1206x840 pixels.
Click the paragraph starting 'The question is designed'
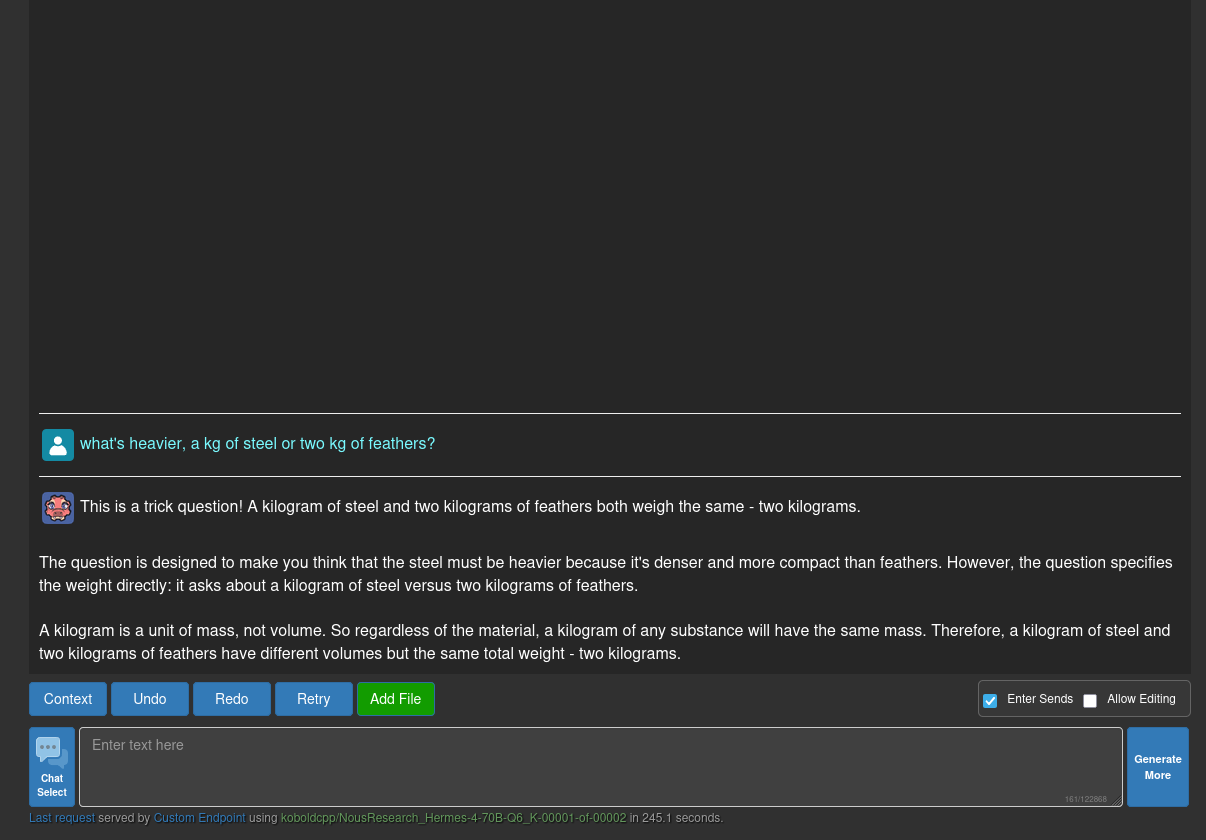click(606, 574)
